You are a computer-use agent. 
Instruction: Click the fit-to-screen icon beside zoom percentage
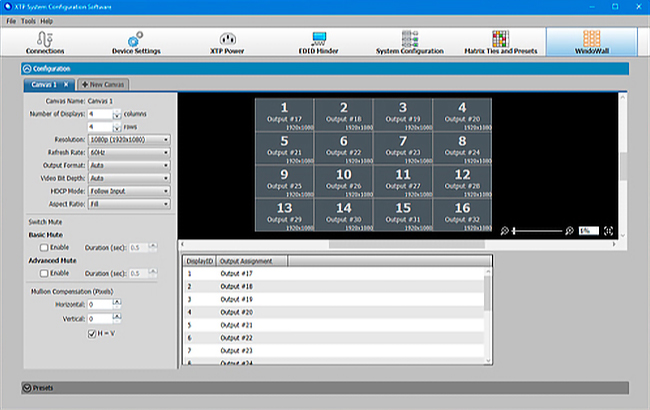click(609, 230)
